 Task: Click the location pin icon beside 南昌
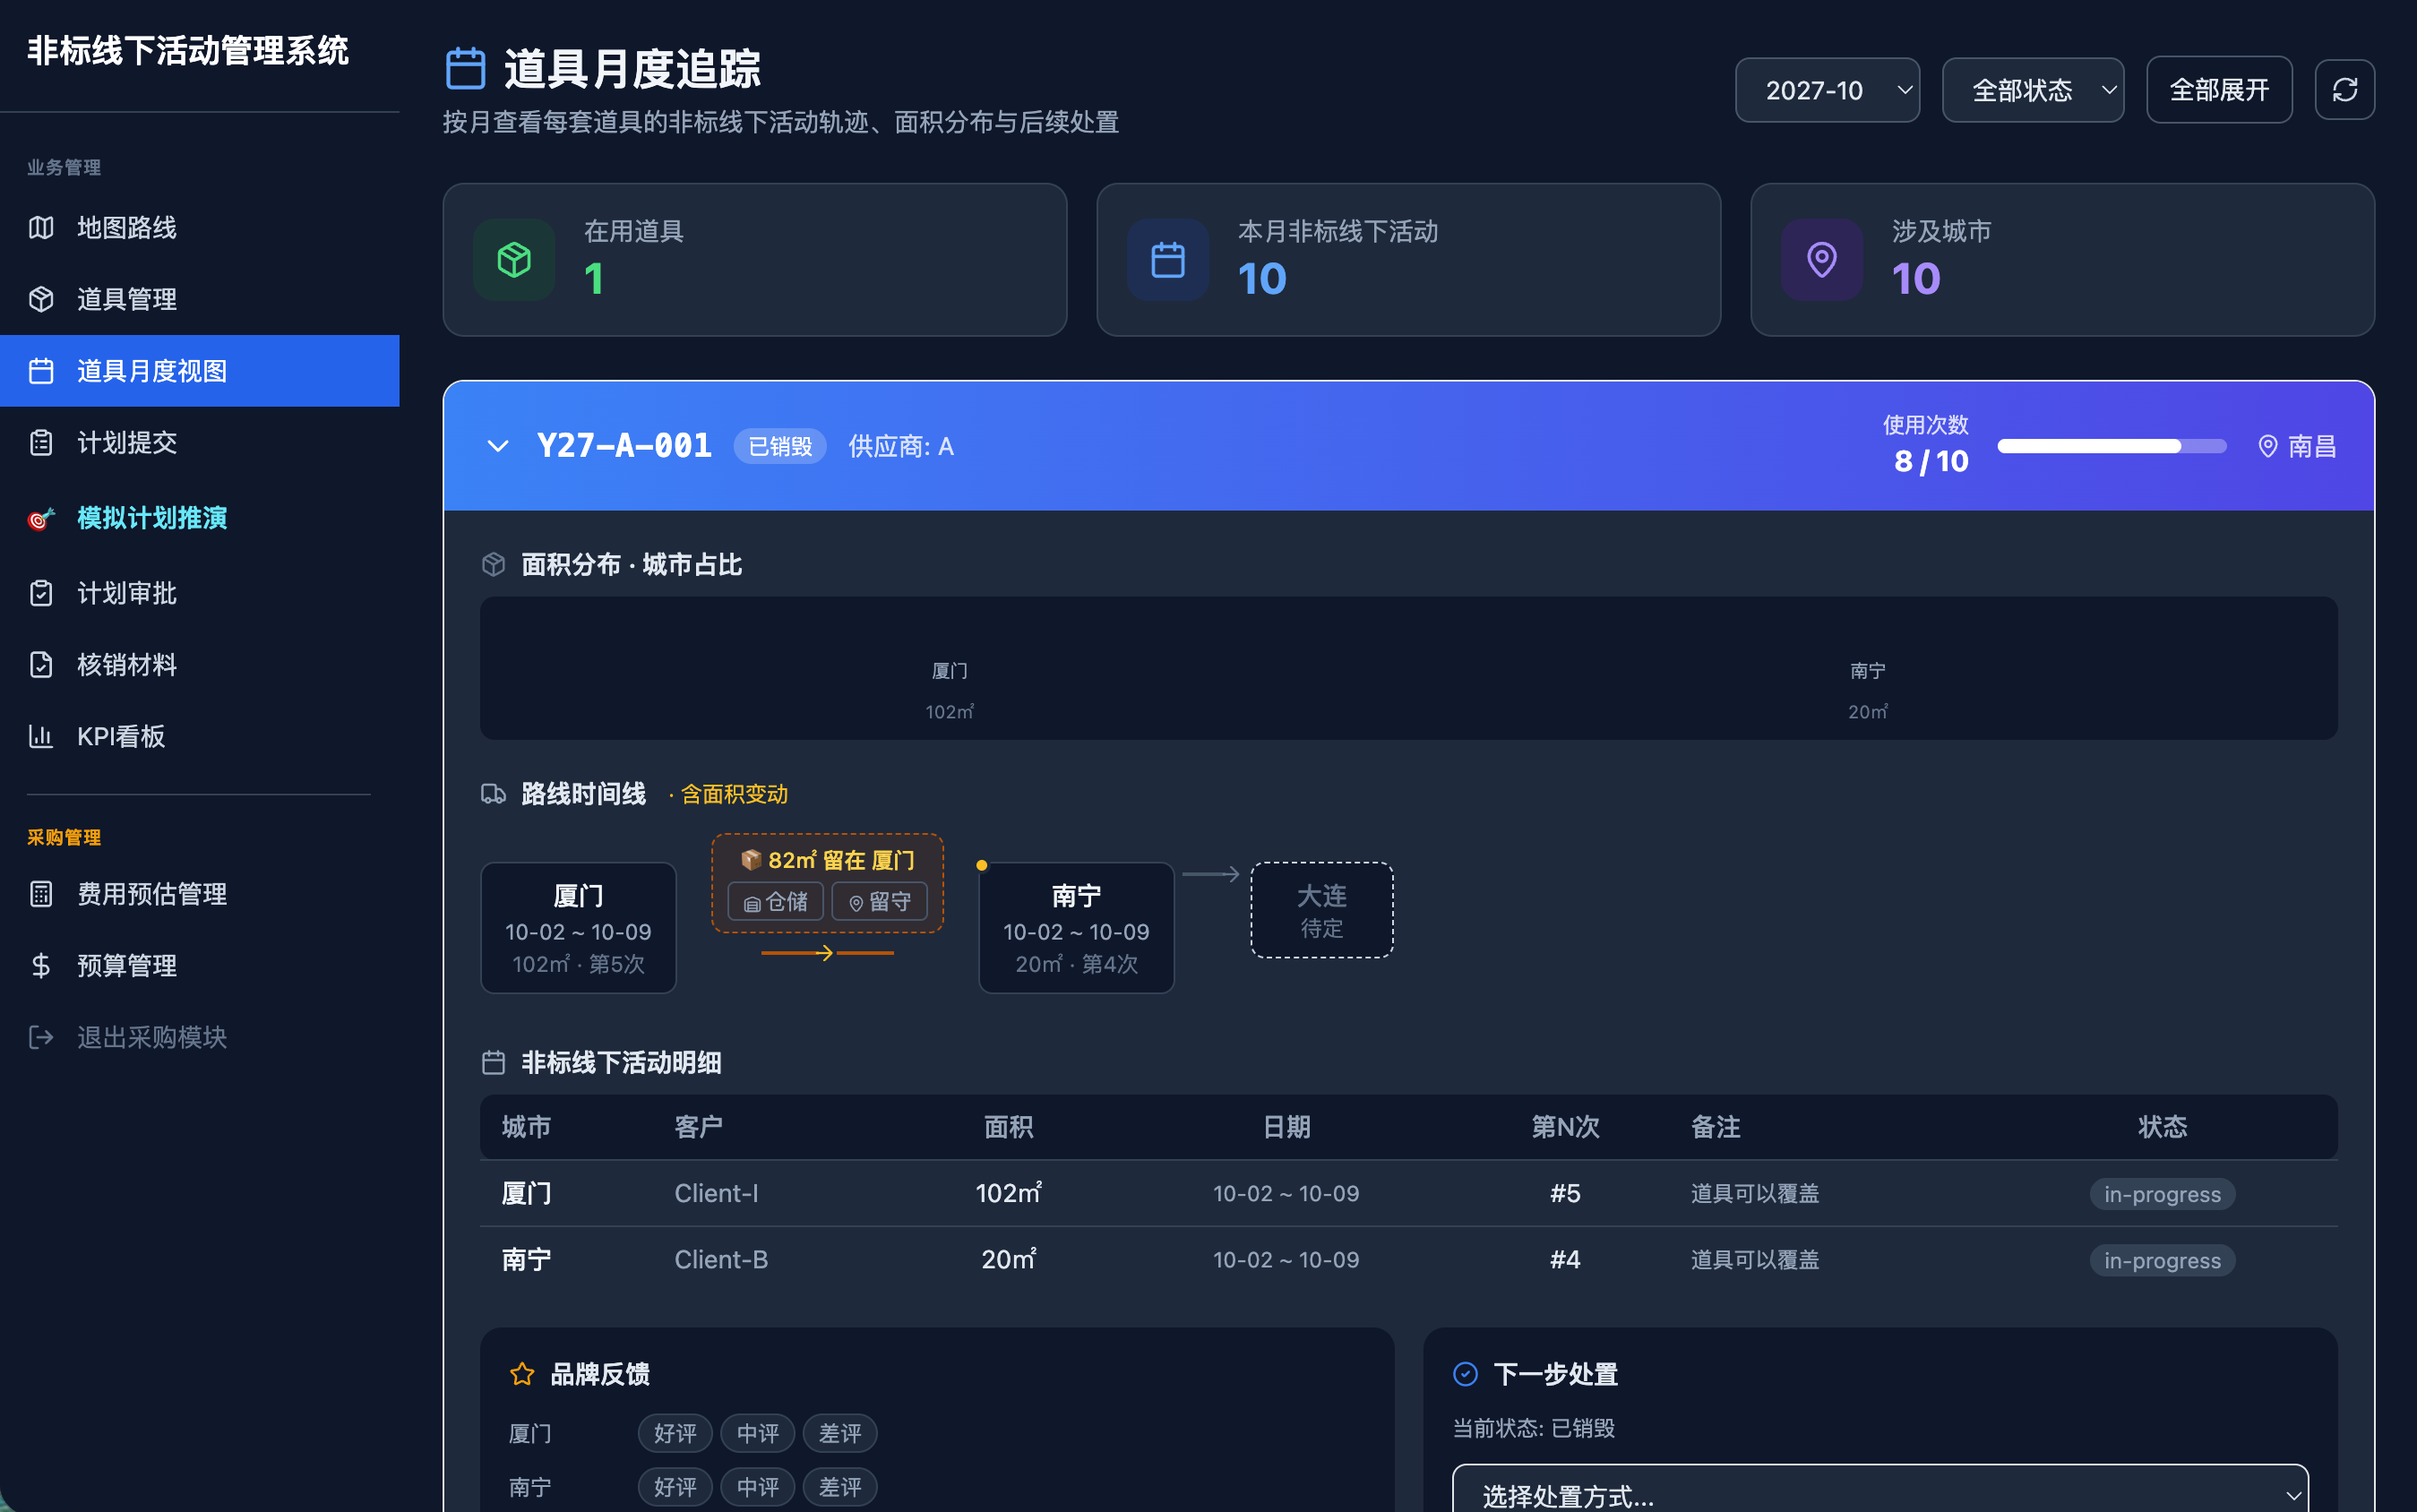click(x=2267, y=446)
